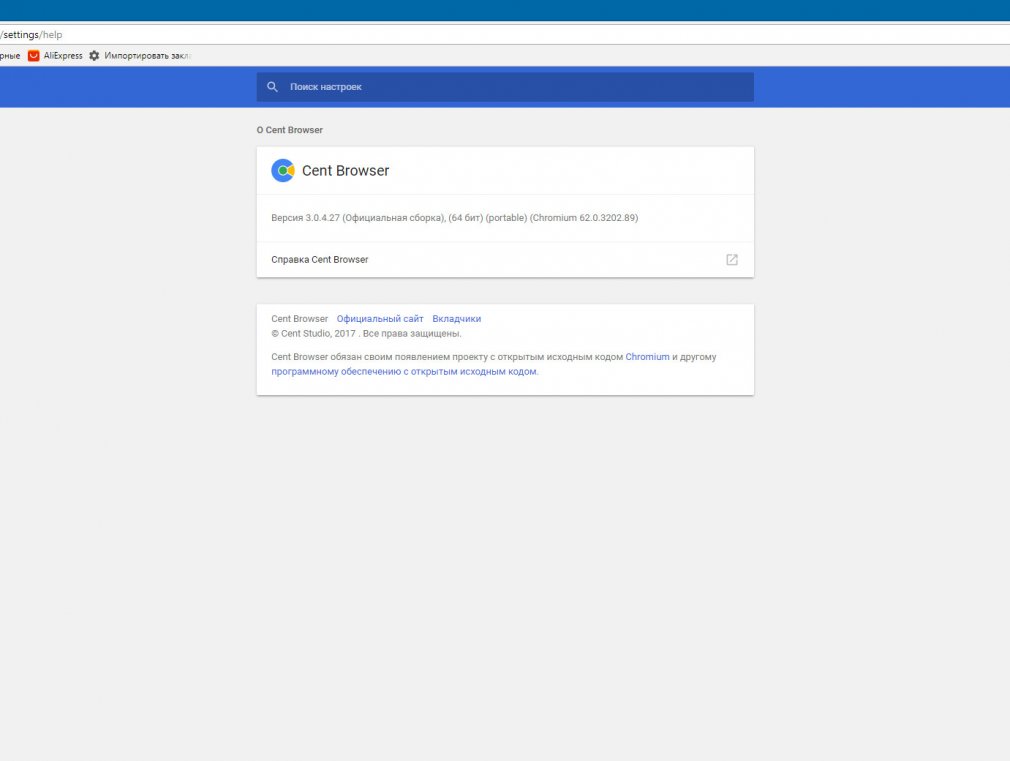The width and height of the screenshot is (1010, 761).
Task: Open the Вкладчики contributors link
Action: pos(457,319)
